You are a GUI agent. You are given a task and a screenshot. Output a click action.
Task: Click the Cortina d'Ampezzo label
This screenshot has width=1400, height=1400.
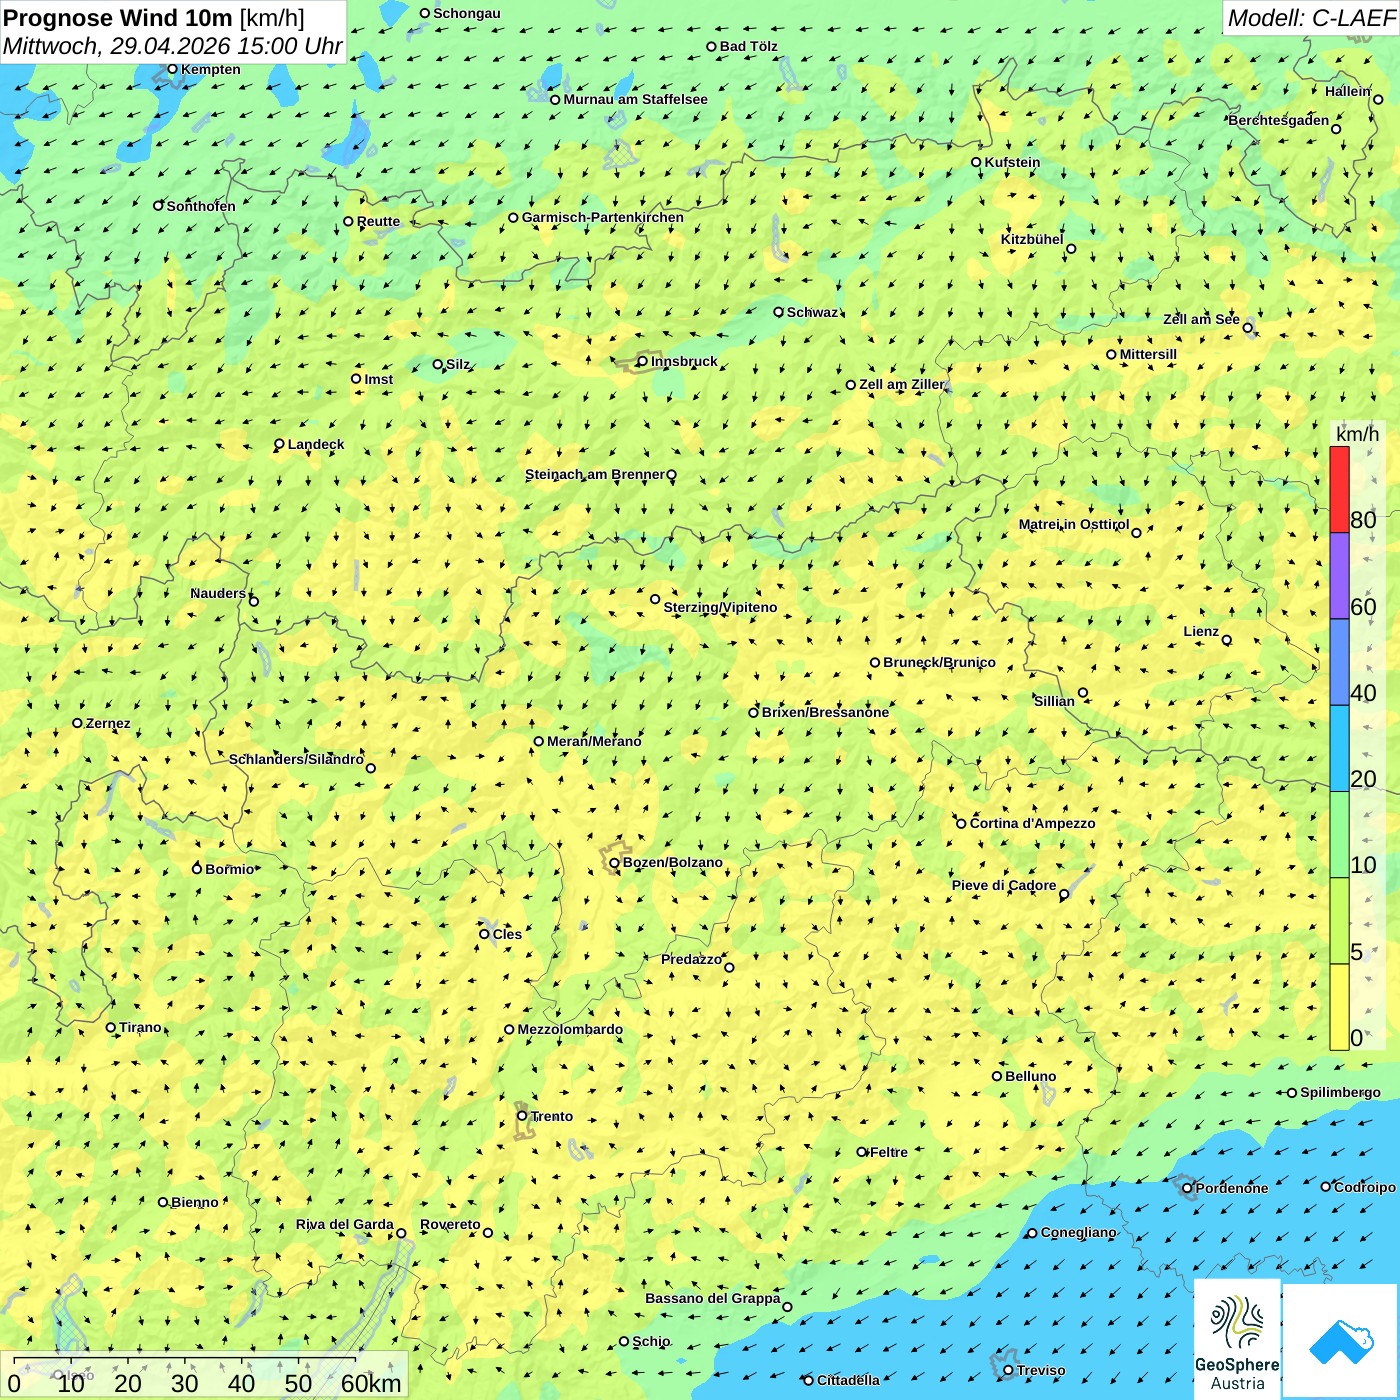[1032, 823]
